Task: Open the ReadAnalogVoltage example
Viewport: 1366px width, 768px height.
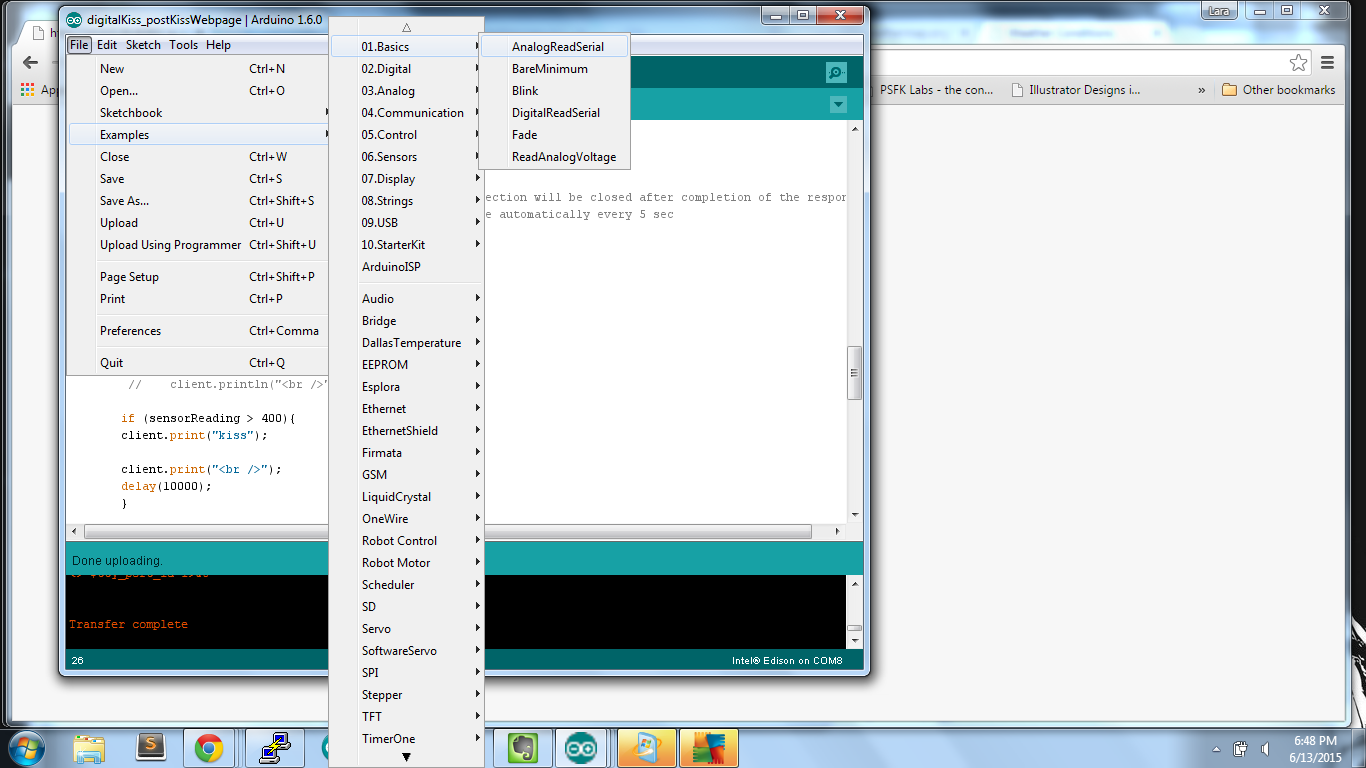Action: (x=555, y=157)
